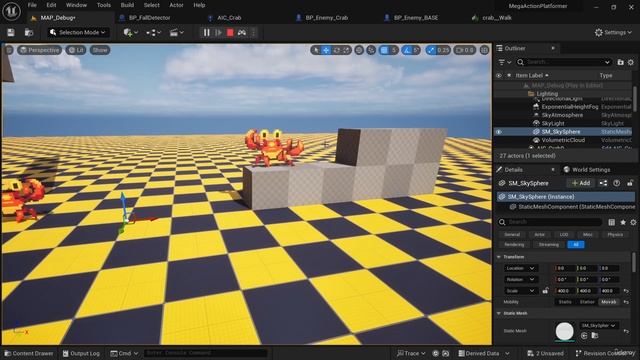Open the Actor menu
This screenshot has height=360, width=640.
point(176,5)
